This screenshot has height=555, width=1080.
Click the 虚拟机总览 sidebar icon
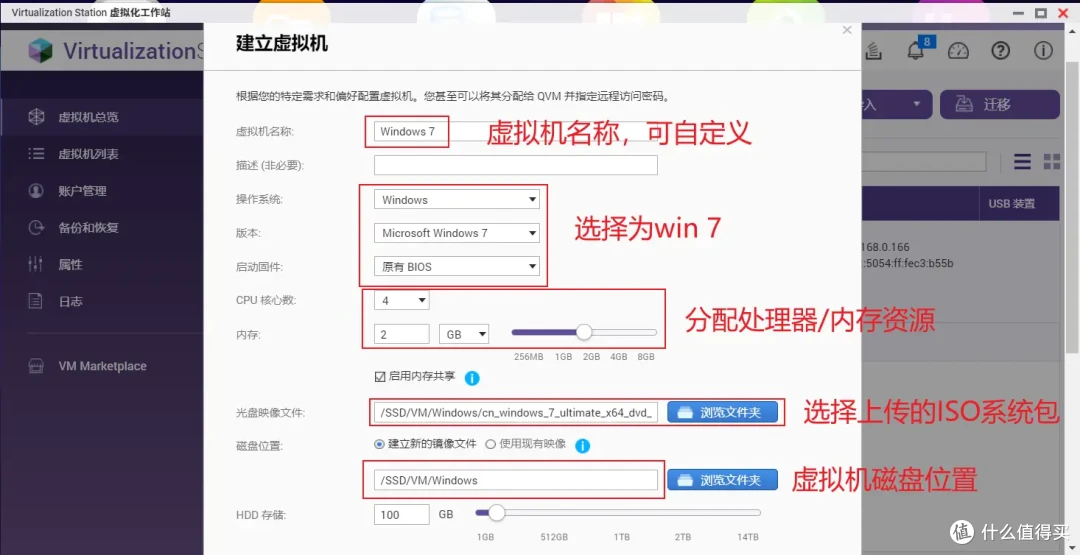pyautogui.click(x=36, y=117)
